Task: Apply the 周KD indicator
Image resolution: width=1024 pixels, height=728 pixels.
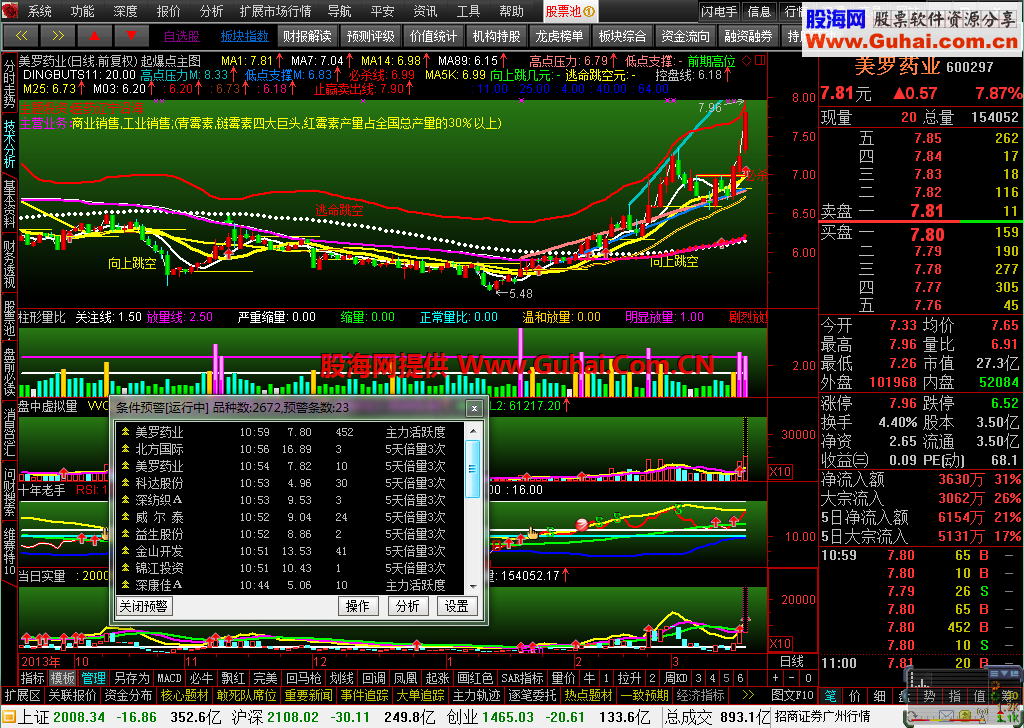Action: [x=676, y=678]
